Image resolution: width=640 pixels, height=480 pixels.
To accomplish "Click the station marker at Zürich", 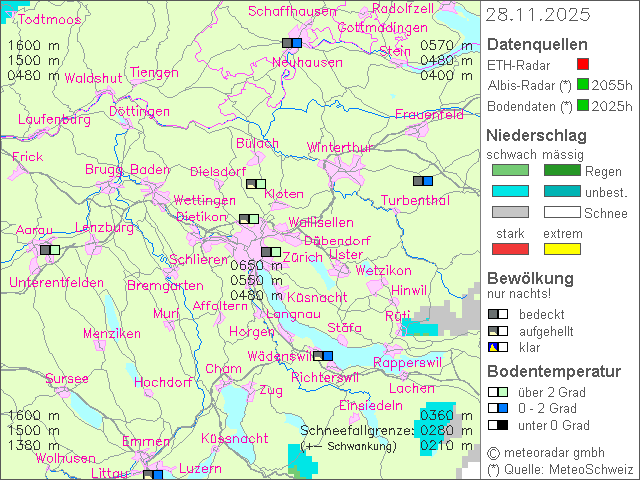I will (x=270, y=252).
